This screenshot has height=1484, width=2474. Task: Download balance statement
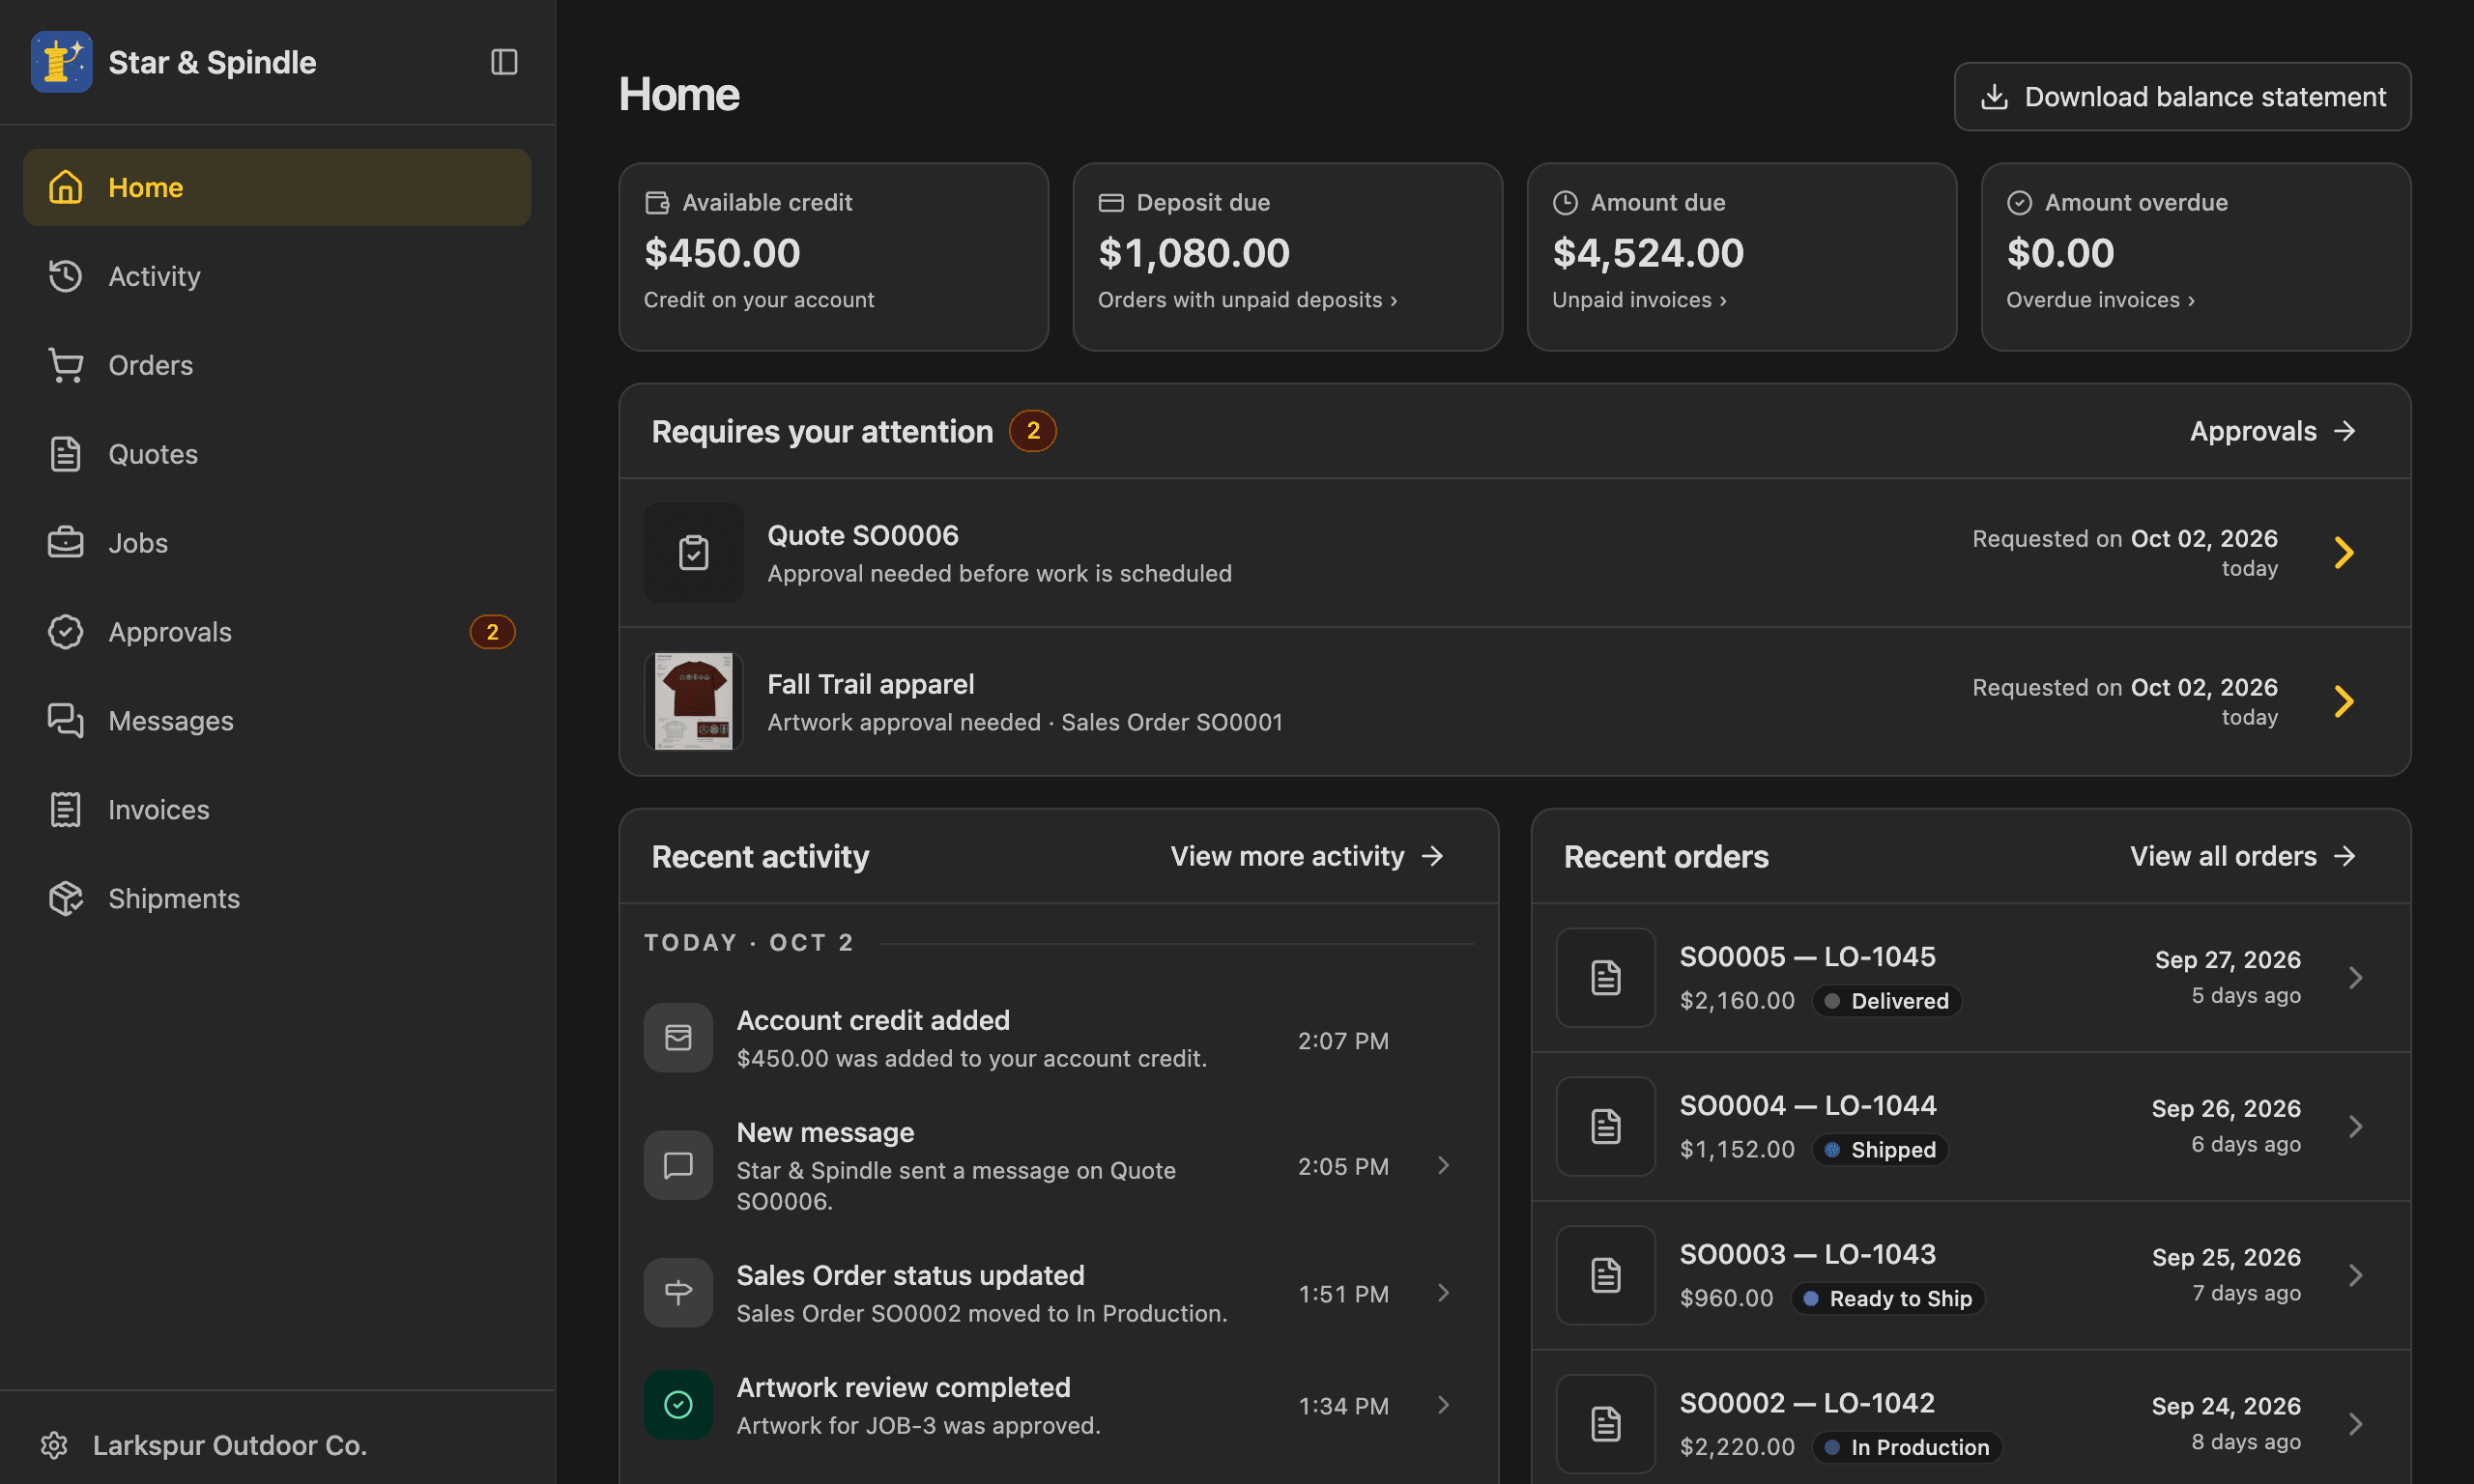(2182, 97)
